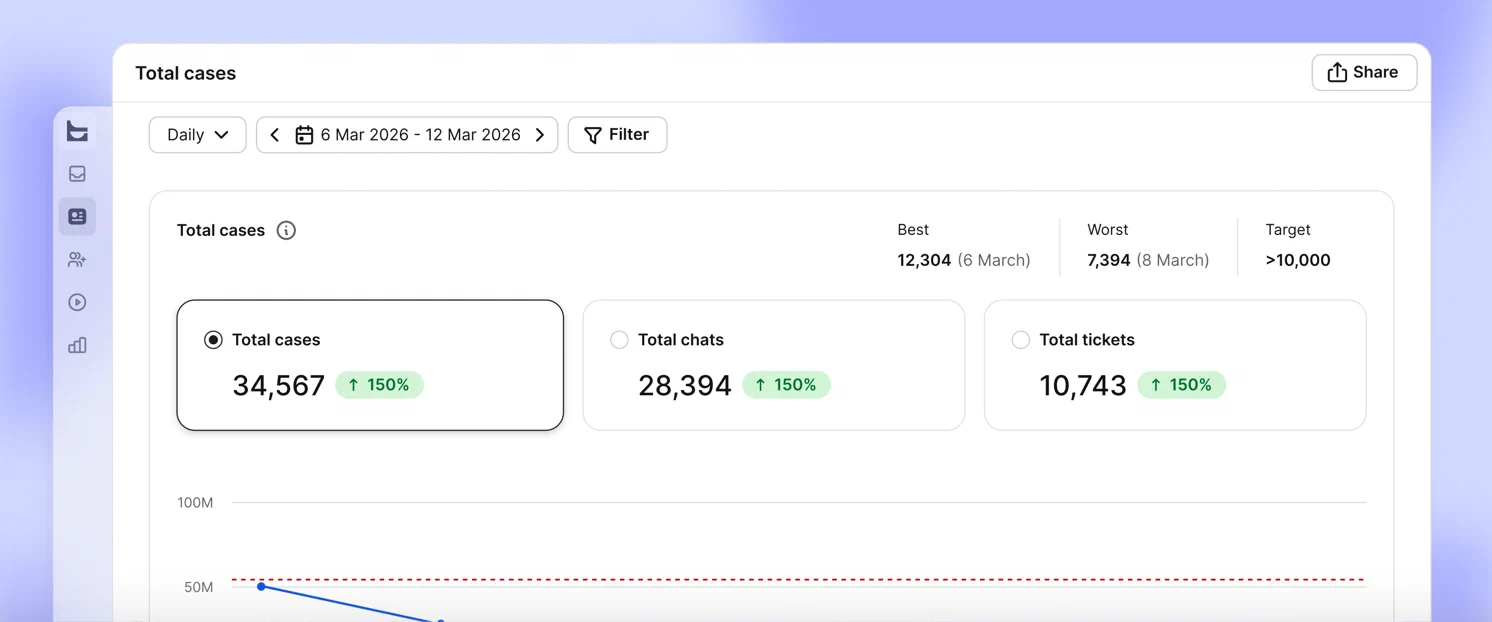Click the 34,567 total cases value
This screenshot has height=622, width=1492.
[279, 386]
